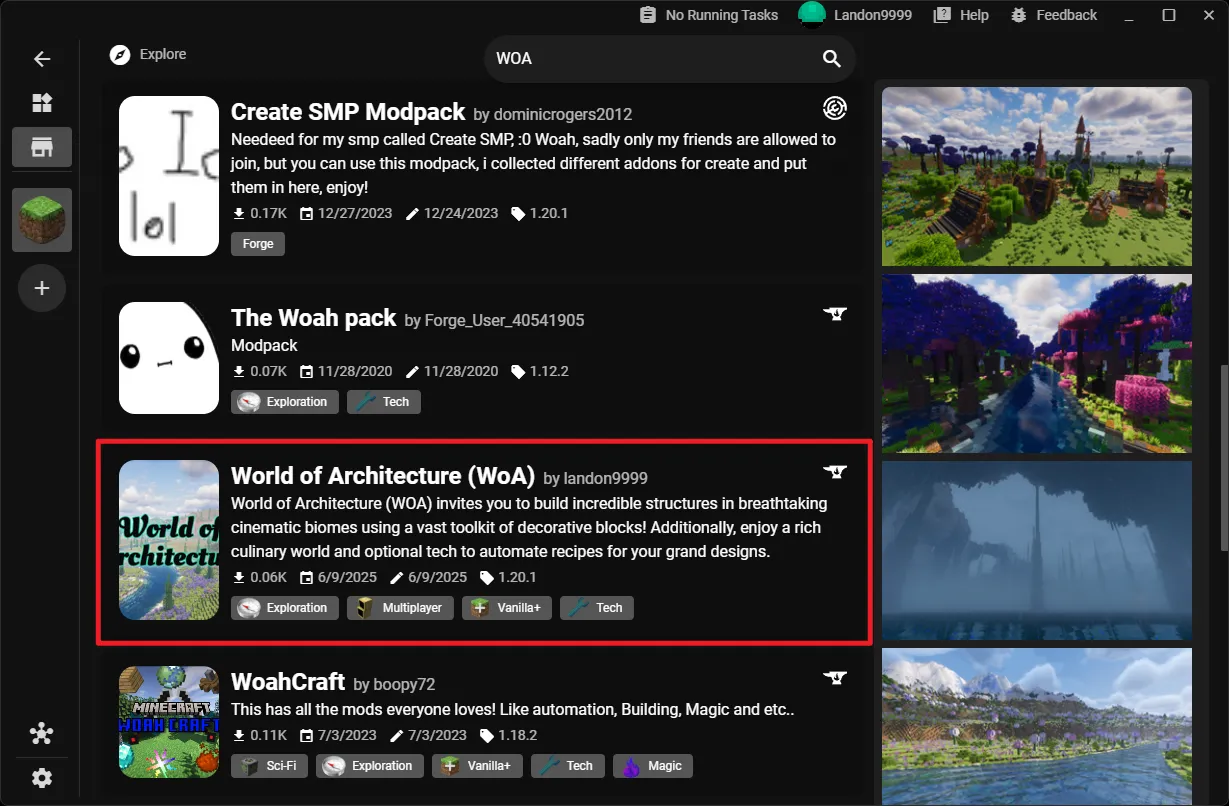Select Magic tag on WoahCraft
Screen dimensions: 1229x806
(x=653, y=766)
